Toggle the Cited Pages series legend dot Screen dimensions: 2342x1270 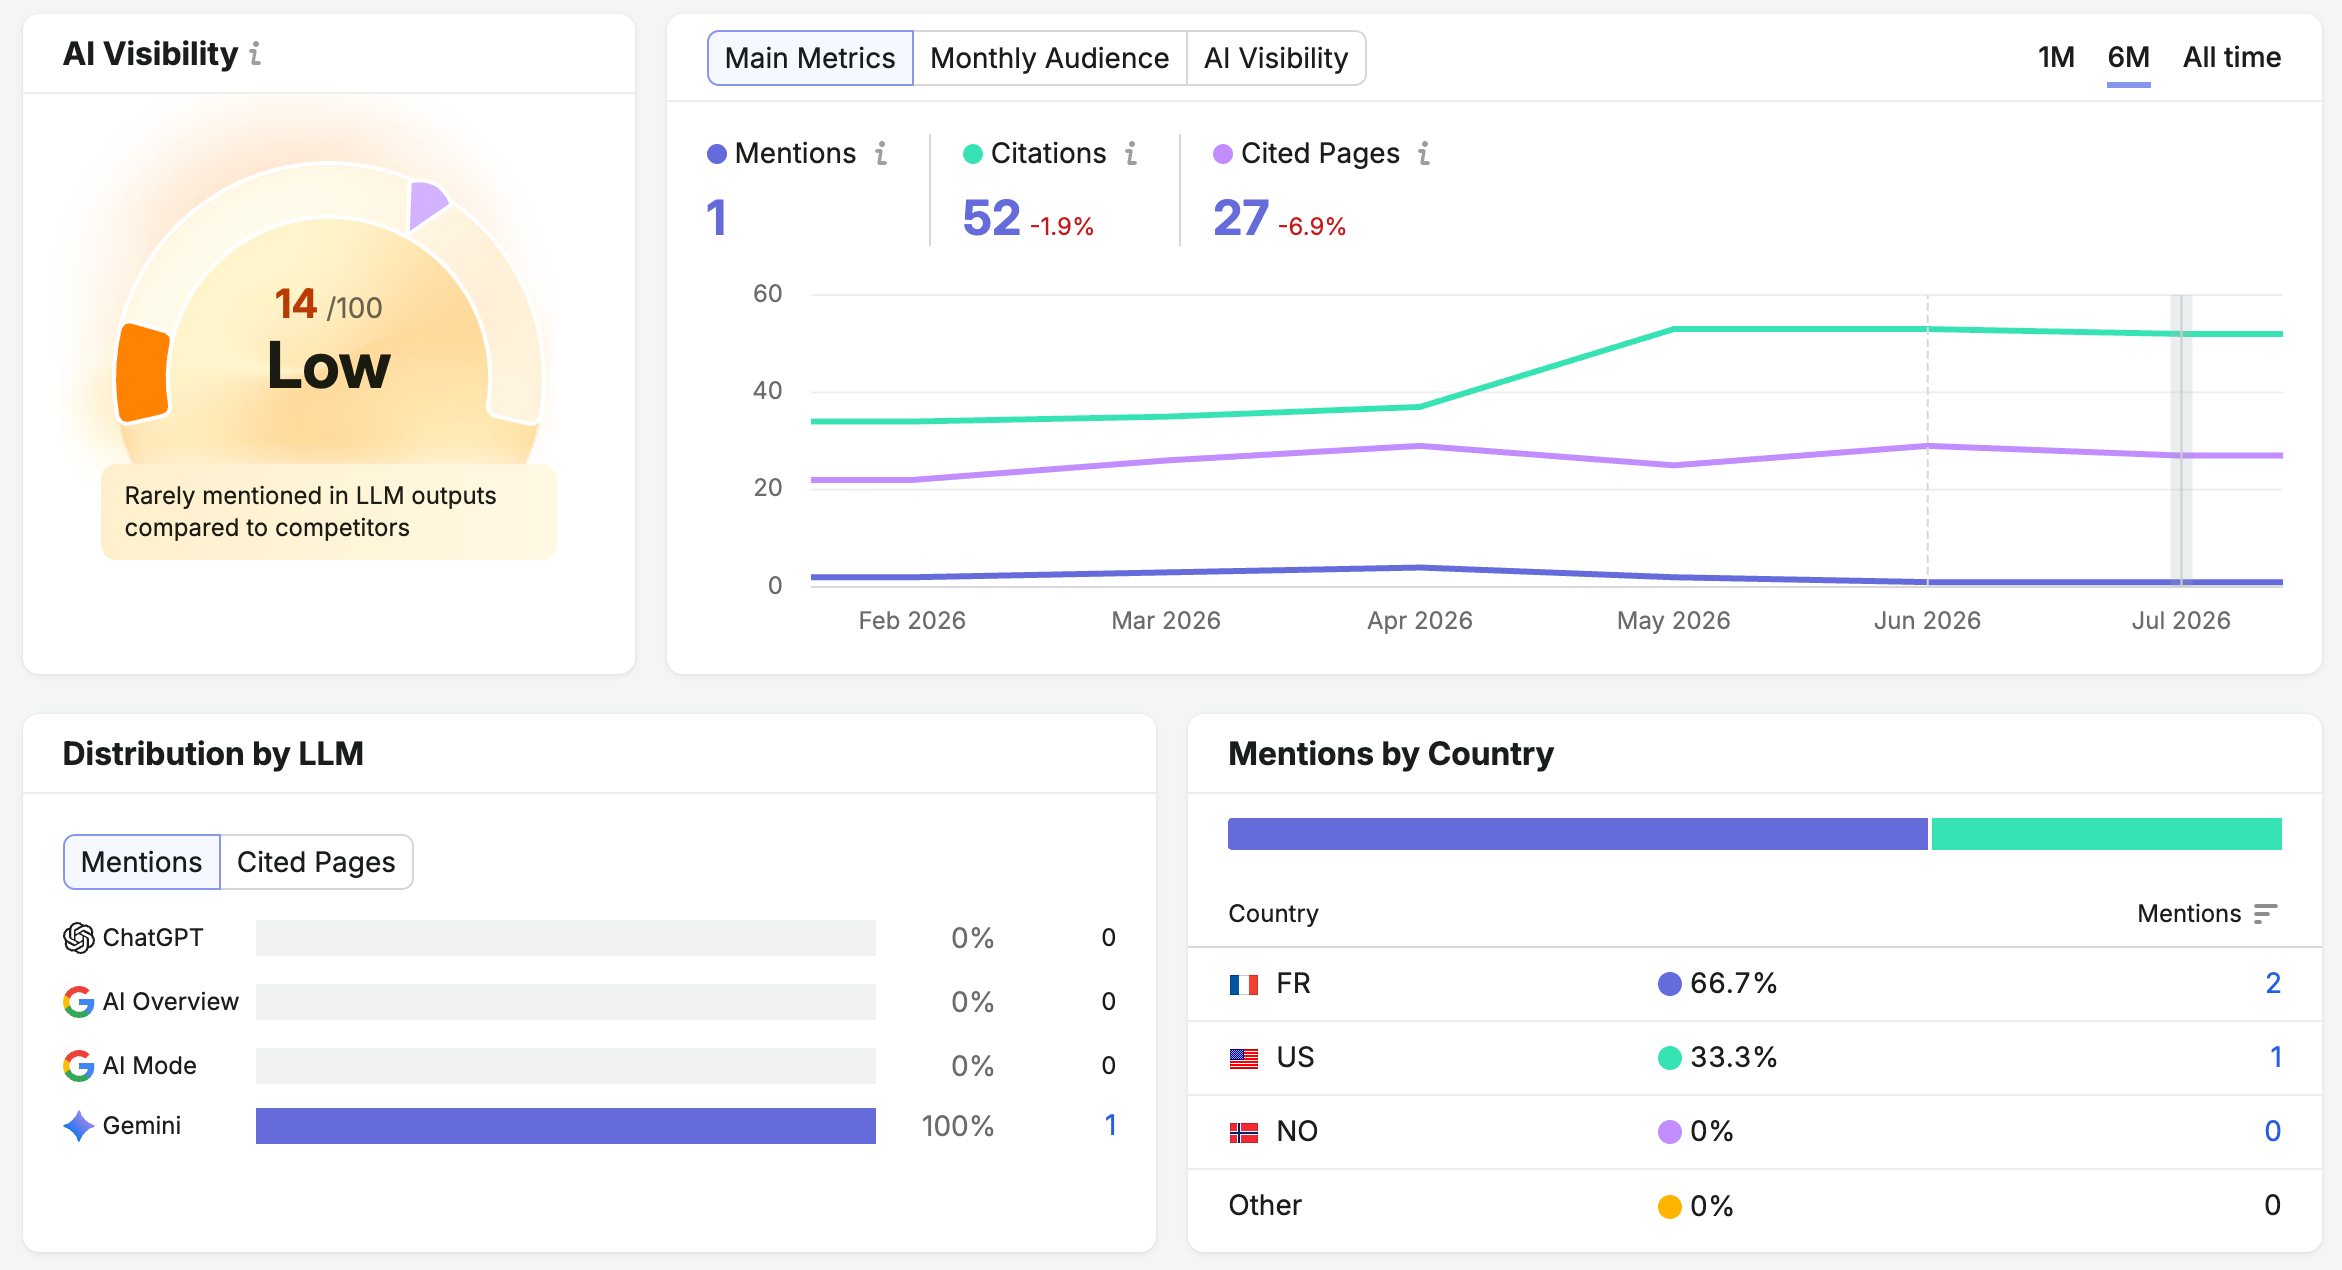coord(1222,154)
